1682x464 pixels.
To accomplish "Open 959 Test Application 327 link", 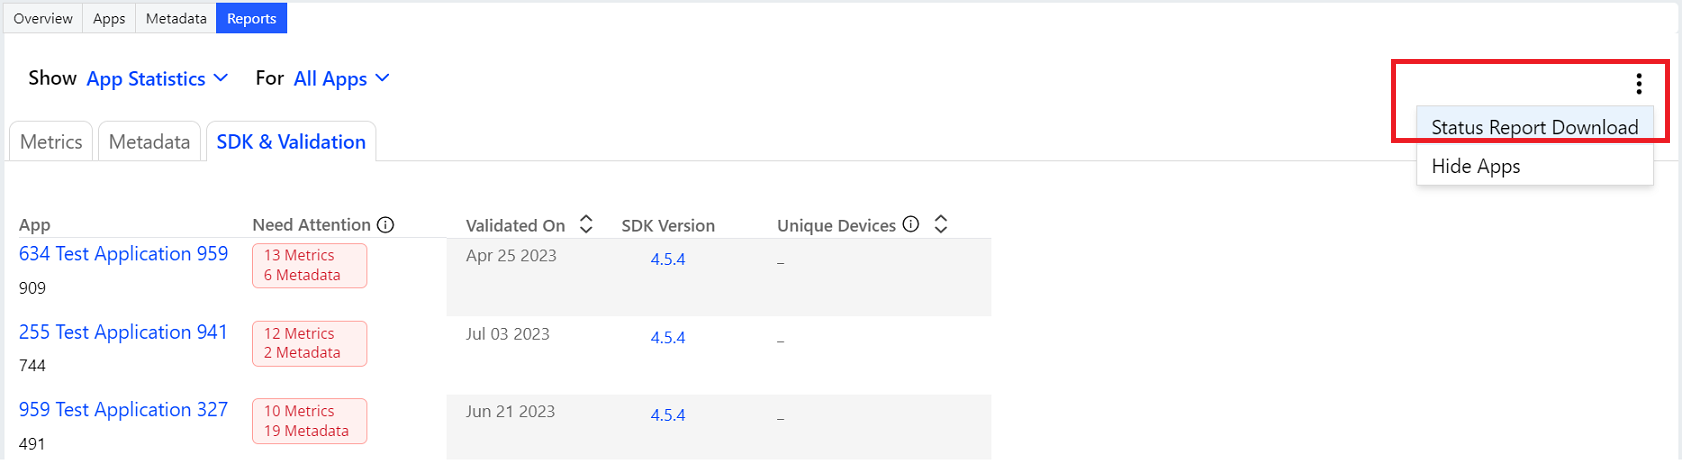I will pyautogui.click(x=123, y=410).
